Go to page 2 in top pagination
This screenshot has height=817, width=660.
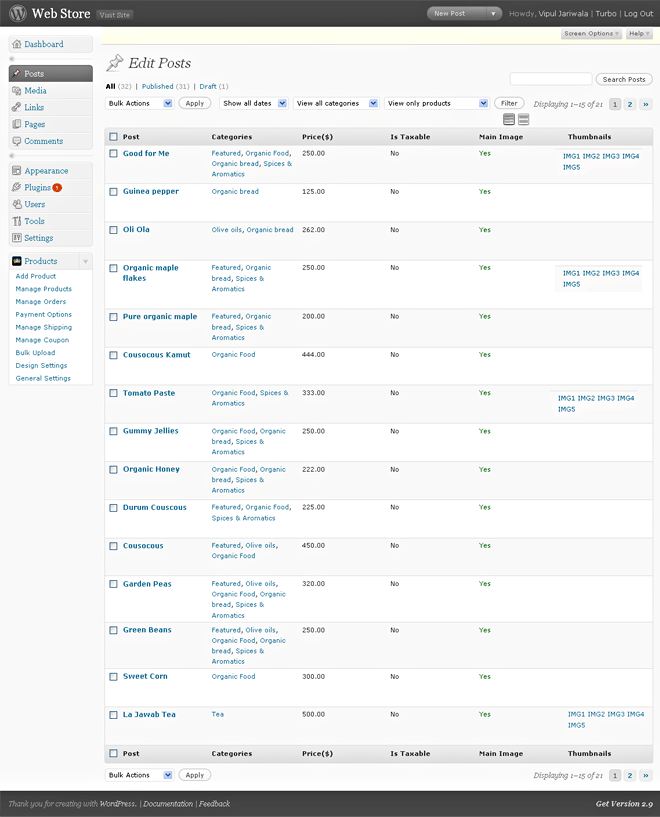[630, 104]
